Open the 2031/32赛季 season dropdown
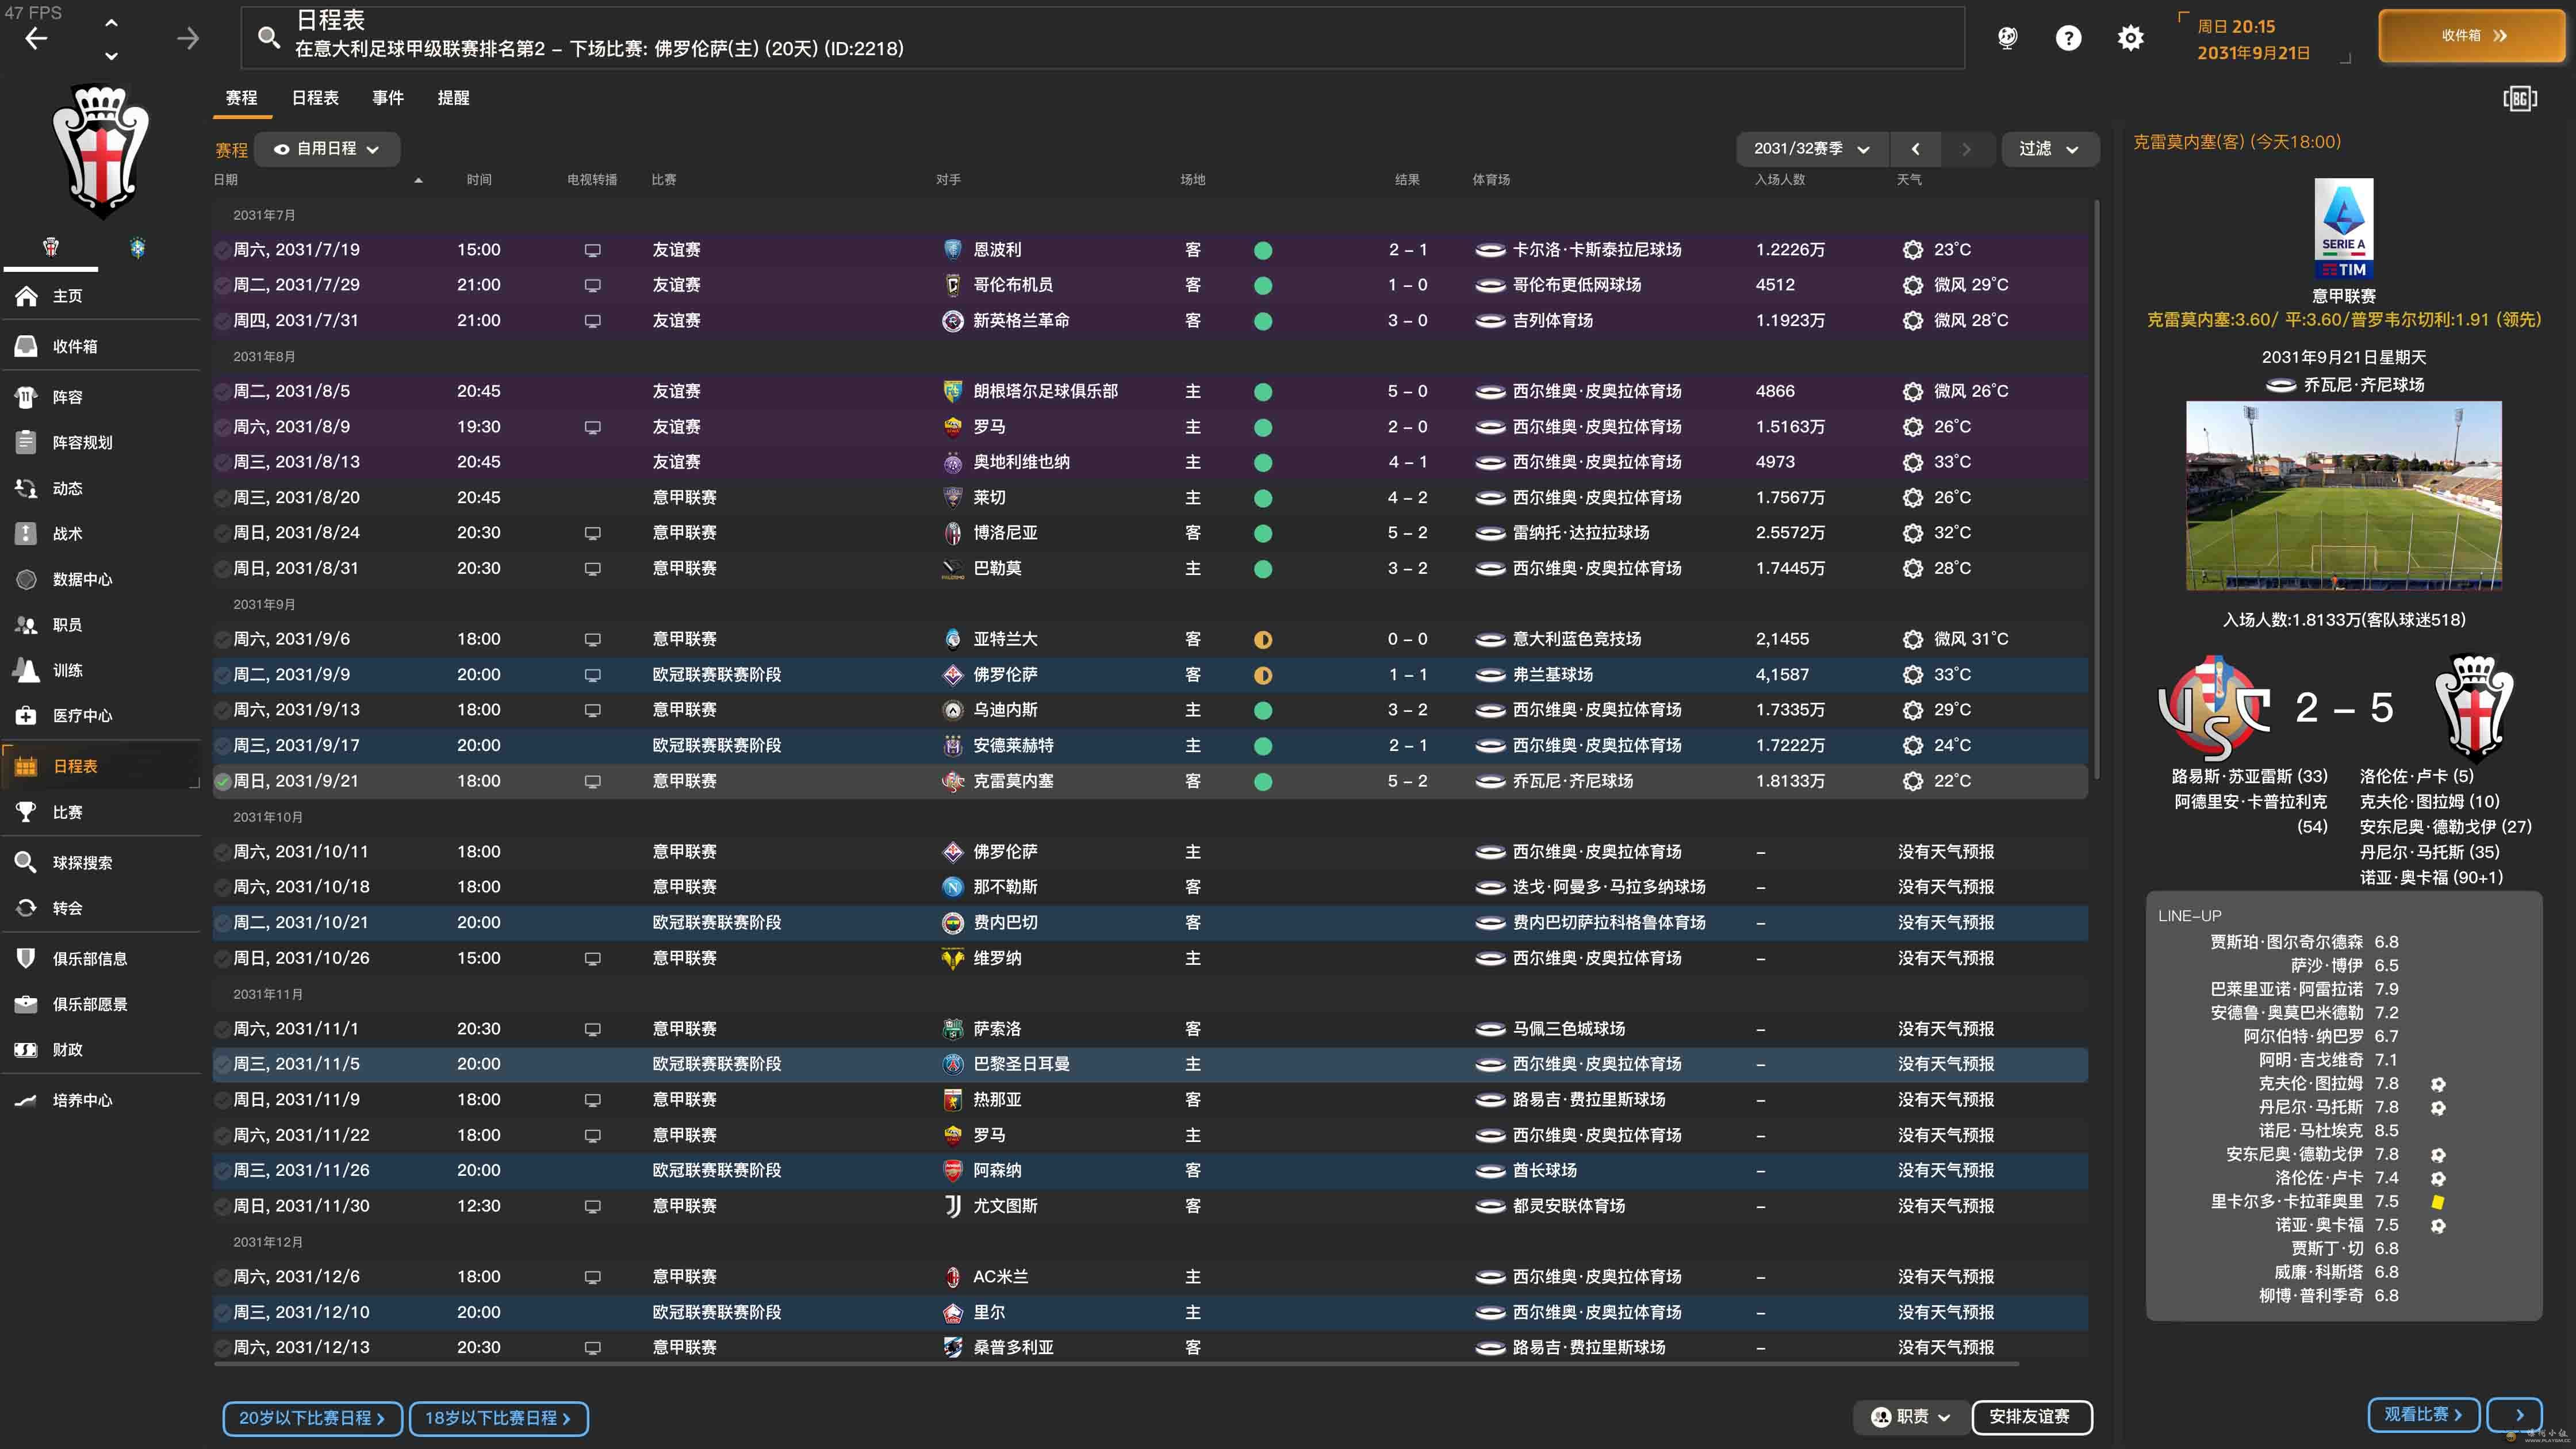 tap(1811, 149)
